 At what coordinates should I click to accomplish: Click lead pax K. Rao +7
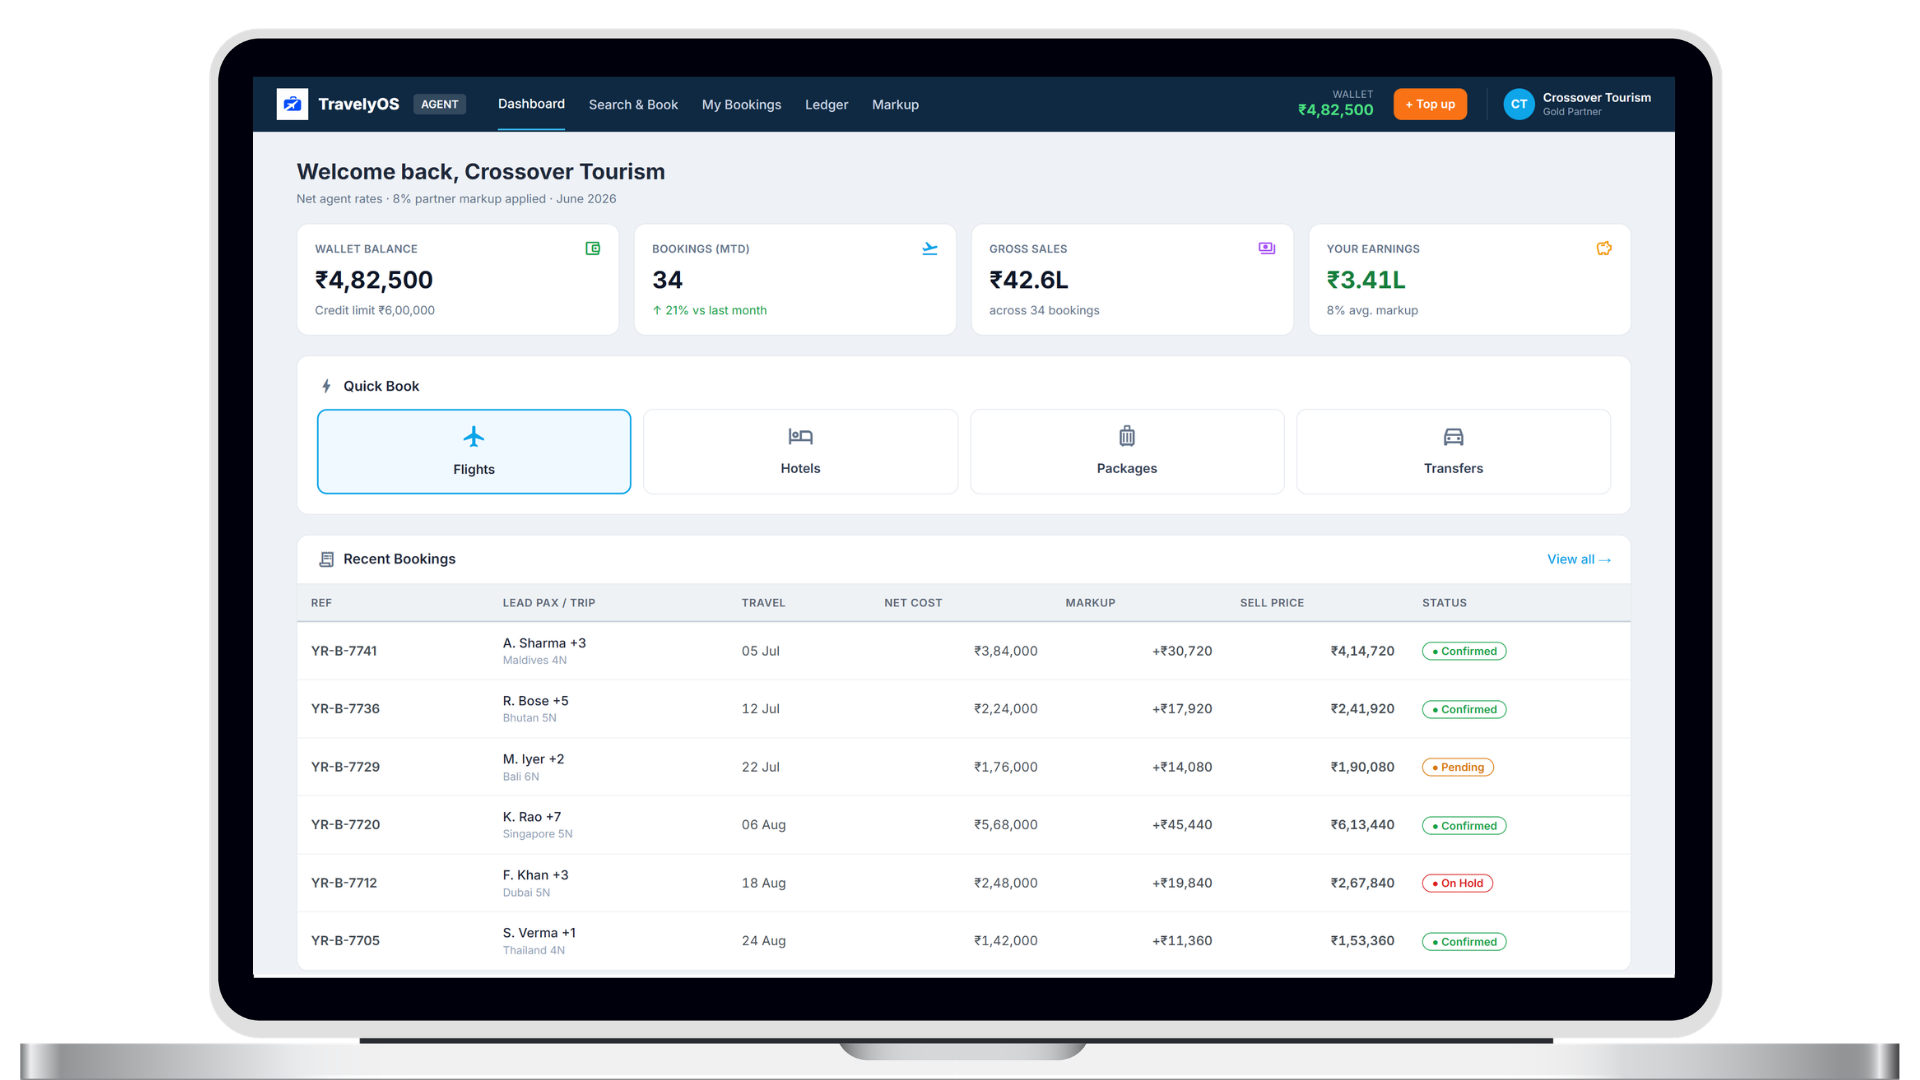(x=532, y=817)
